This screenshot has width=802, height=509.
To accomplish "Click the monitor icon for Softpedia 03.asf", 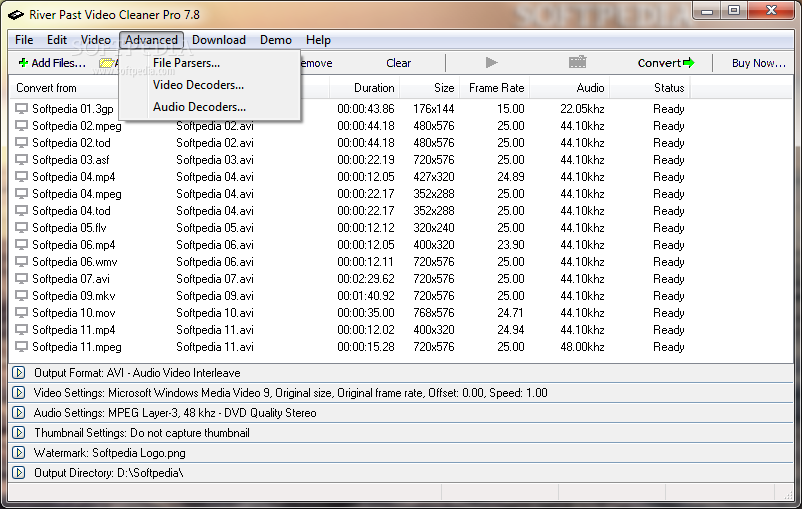I will (21, 160).
